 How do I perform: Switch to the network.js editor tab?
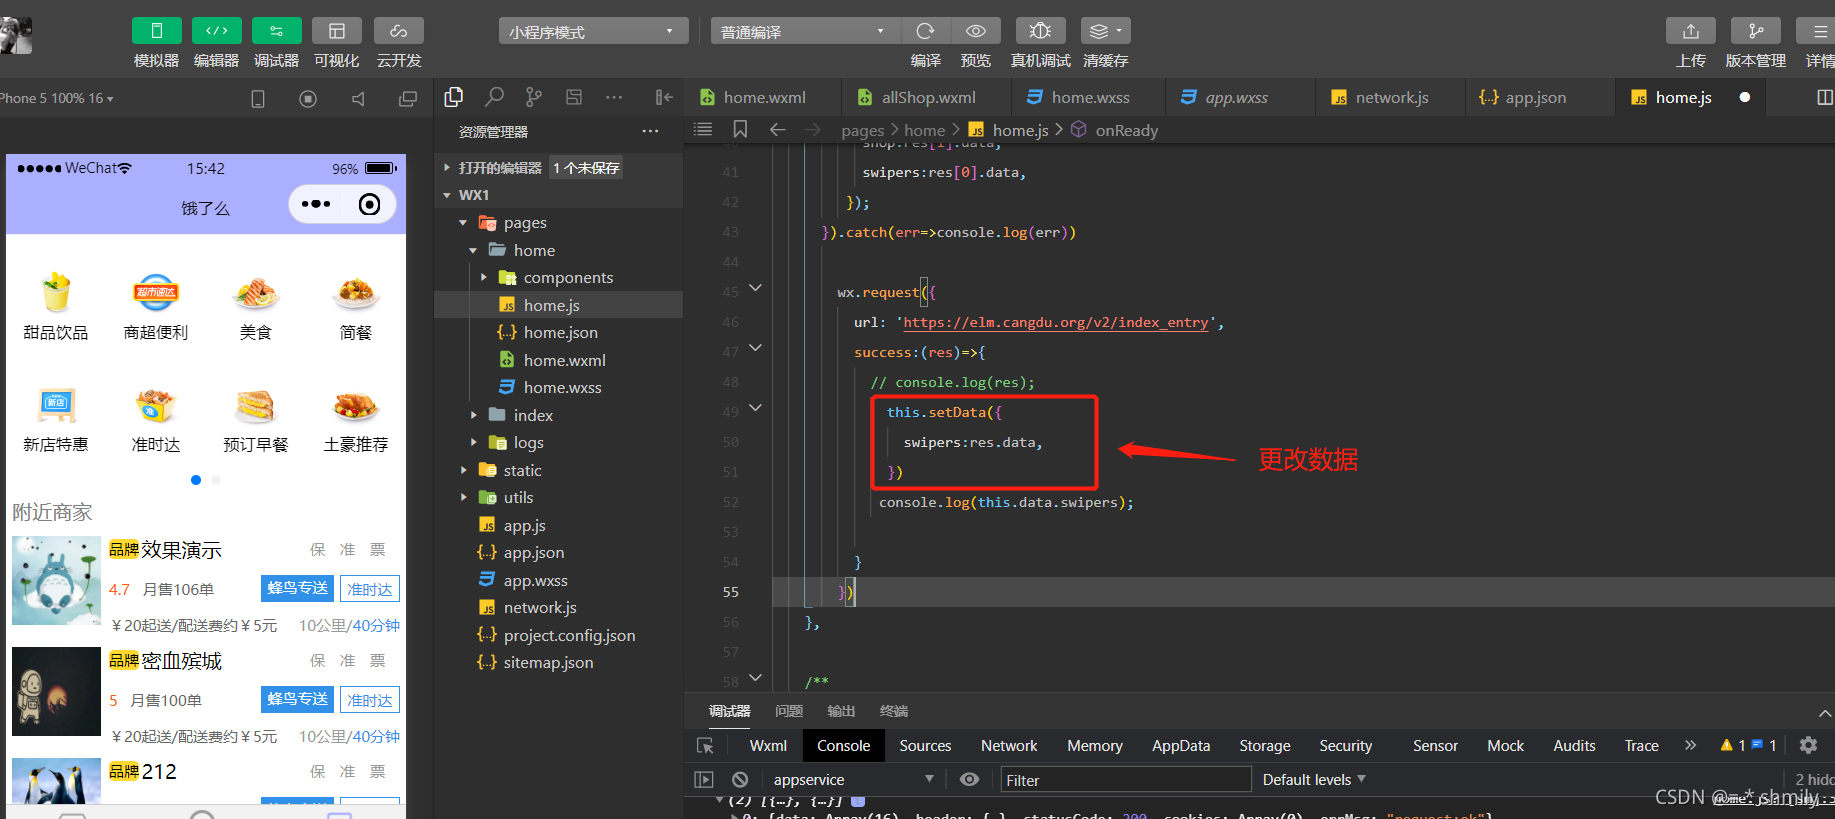click(x=1391, y=97)
